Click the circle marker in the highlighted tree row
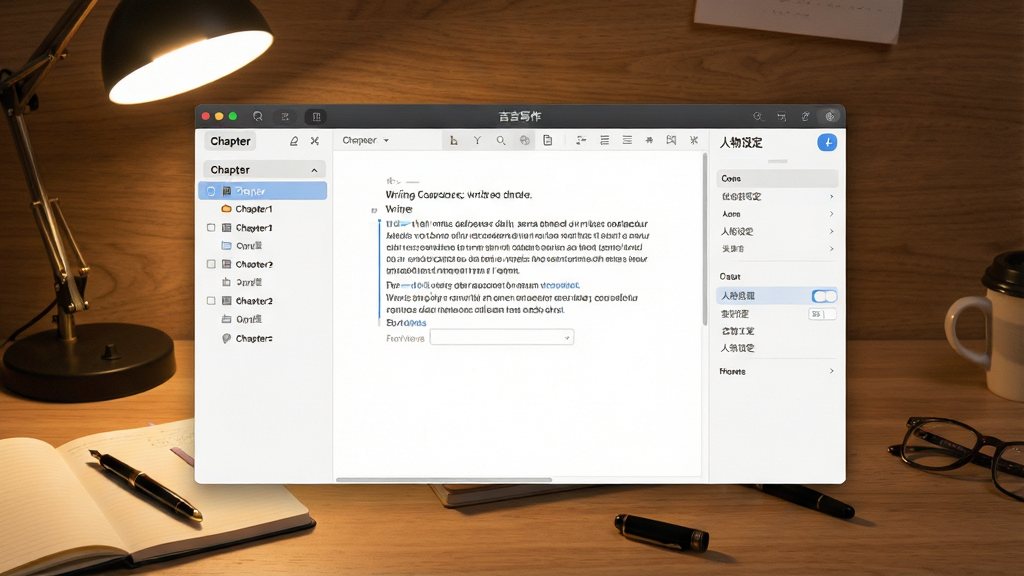1024x576 pixels. coord(211,191)
